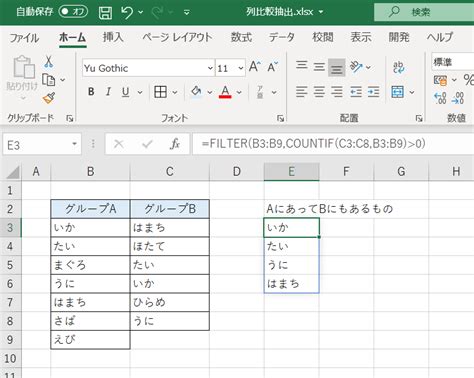This screenshot has width=474, height=378.
Task: Open alignment dialog launcher in 配置 group
Action: [419, 118]
